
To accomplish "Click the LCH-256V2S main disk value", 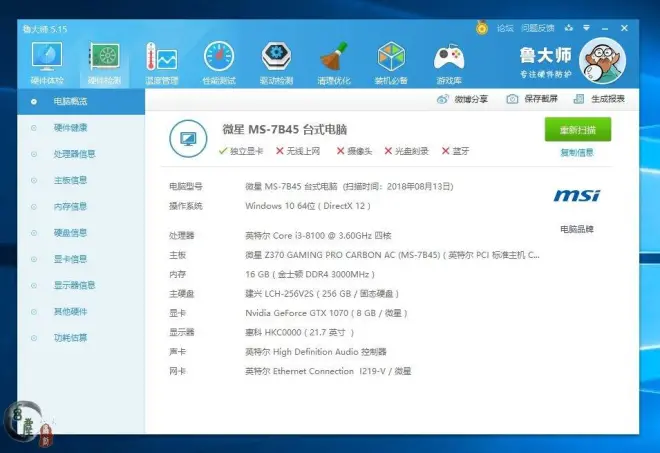I will [322, 294].
